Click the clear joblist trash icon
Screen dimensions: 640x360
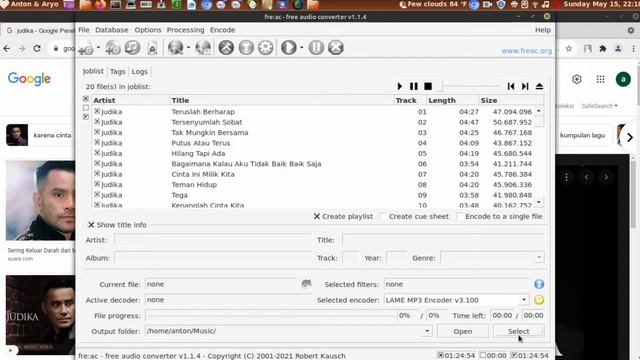click(x=152, y=48)
